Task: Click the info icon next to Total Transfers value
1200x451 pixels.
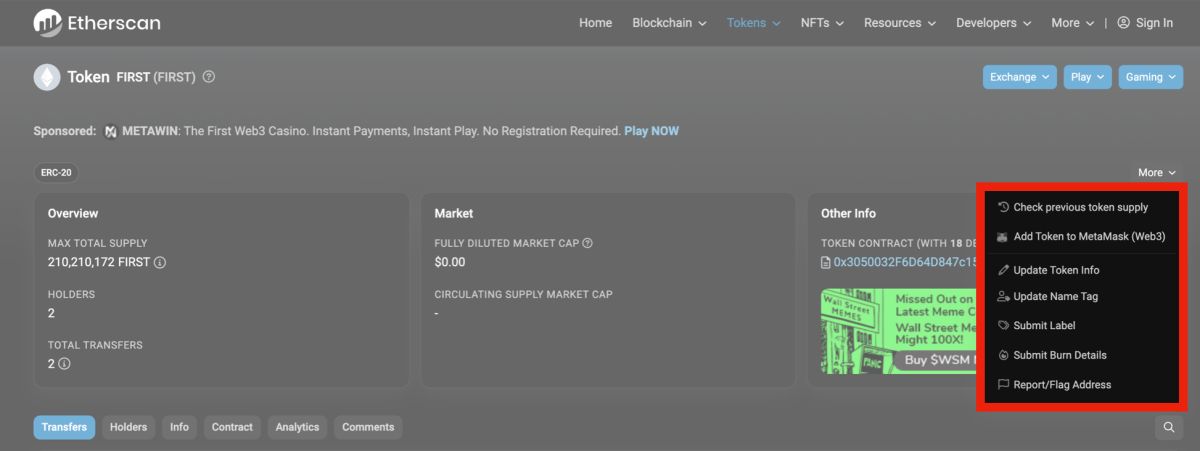Action: click(64, 365)
